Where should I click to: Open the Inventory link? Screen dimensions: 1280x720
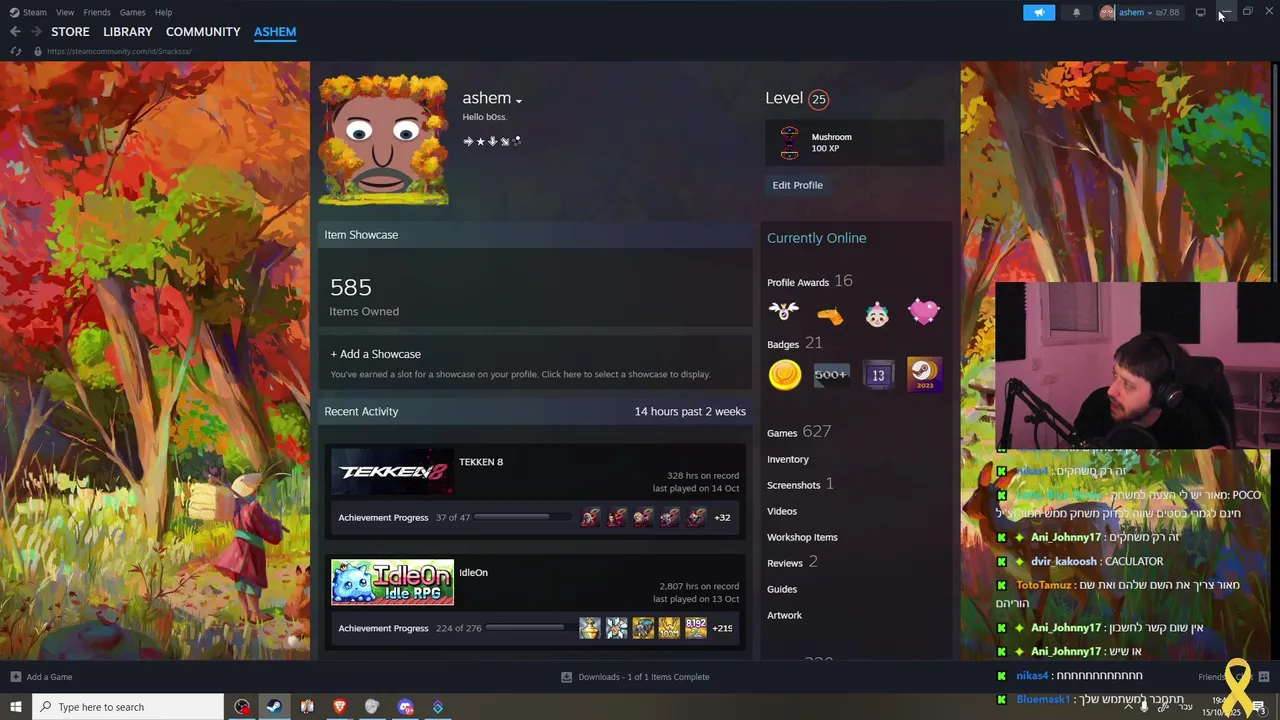click(788, 459)
